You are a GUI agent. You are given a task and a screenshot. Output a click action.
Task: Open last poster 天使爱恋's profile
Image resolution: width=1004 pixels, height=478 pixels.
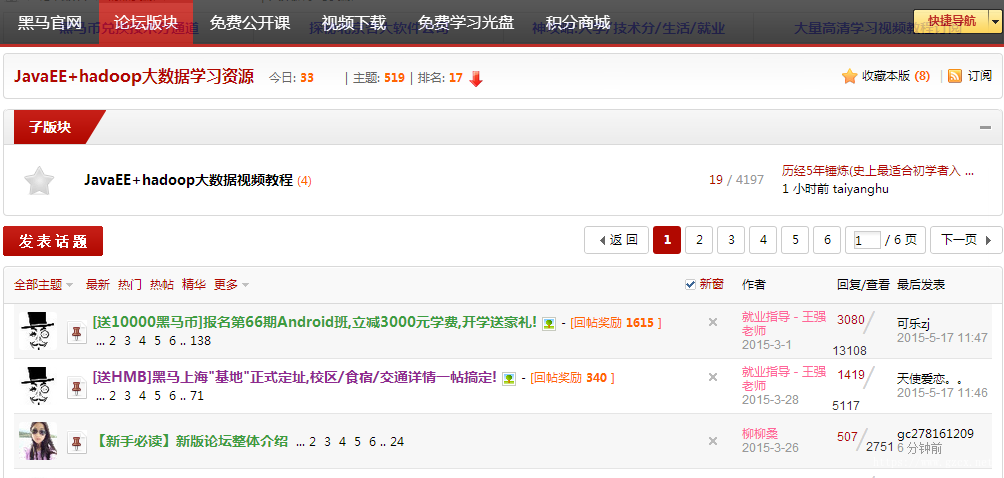tap(930, 378)
